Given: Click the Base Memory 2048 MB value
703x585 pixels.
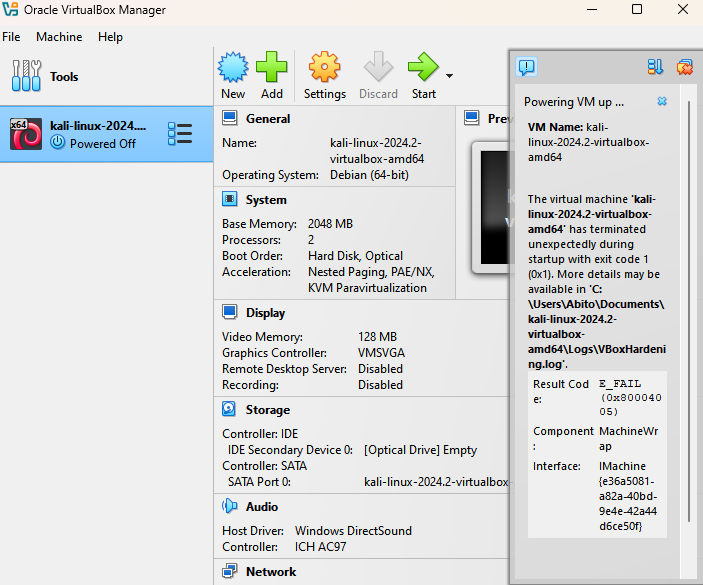Looking at the screenshot, I should tap(330, 224).
